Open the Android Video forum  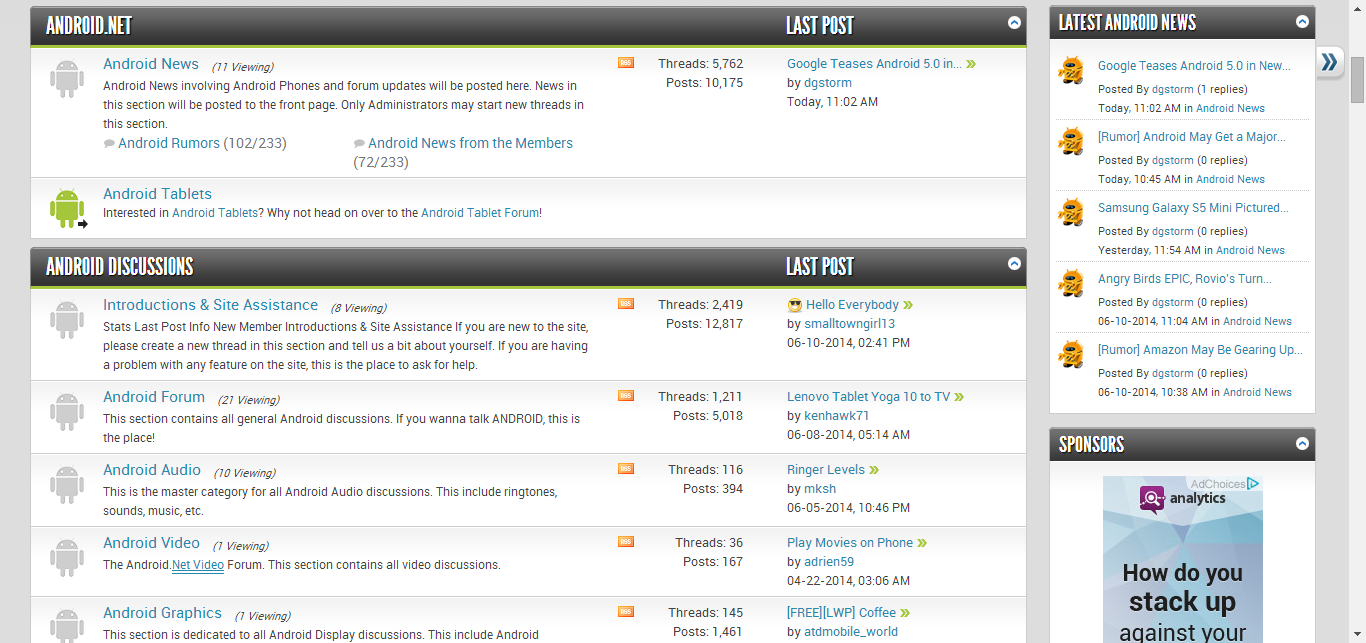point(151,543)
